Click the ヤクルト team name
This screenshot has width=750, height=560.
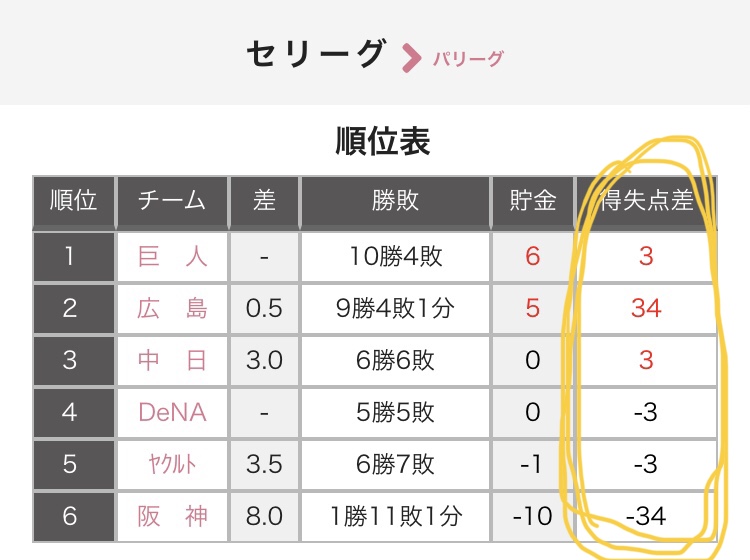[x=172, y=464]
